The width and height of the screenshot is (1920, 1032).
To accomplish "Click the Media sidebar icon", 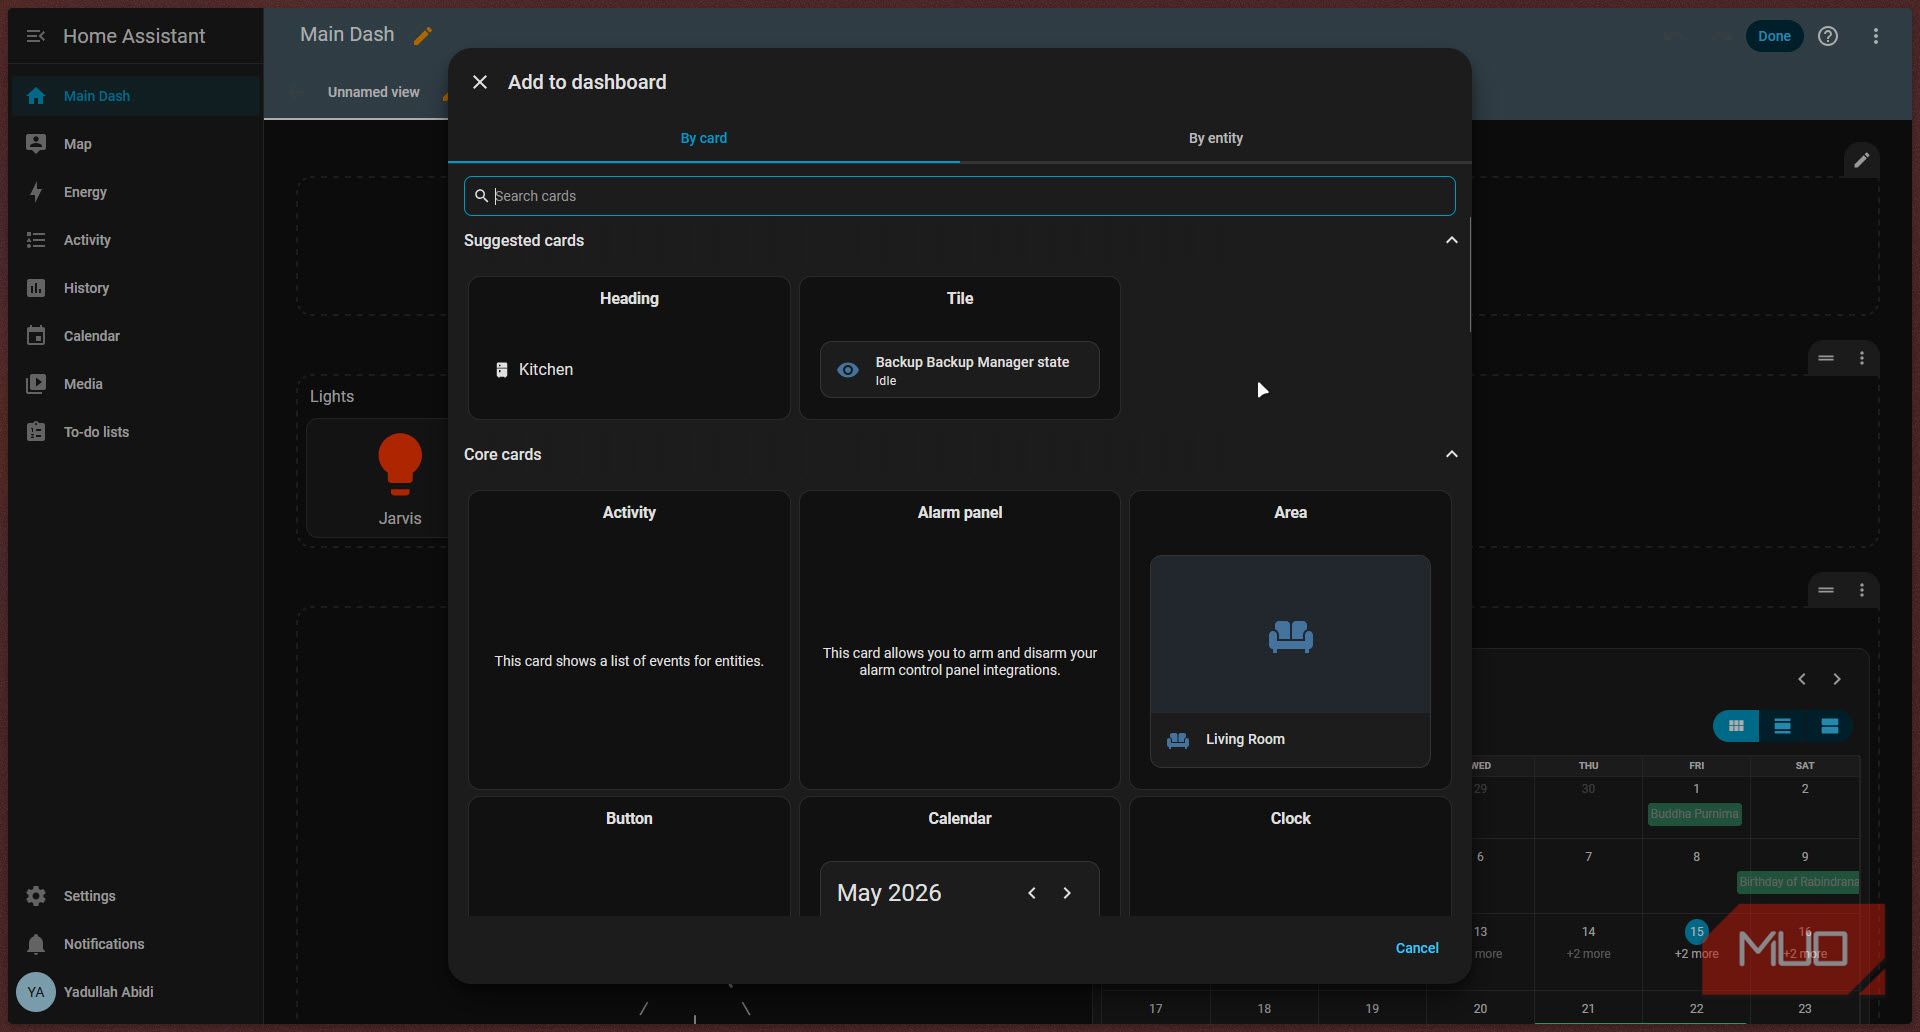I will click(x=36, y=384).
